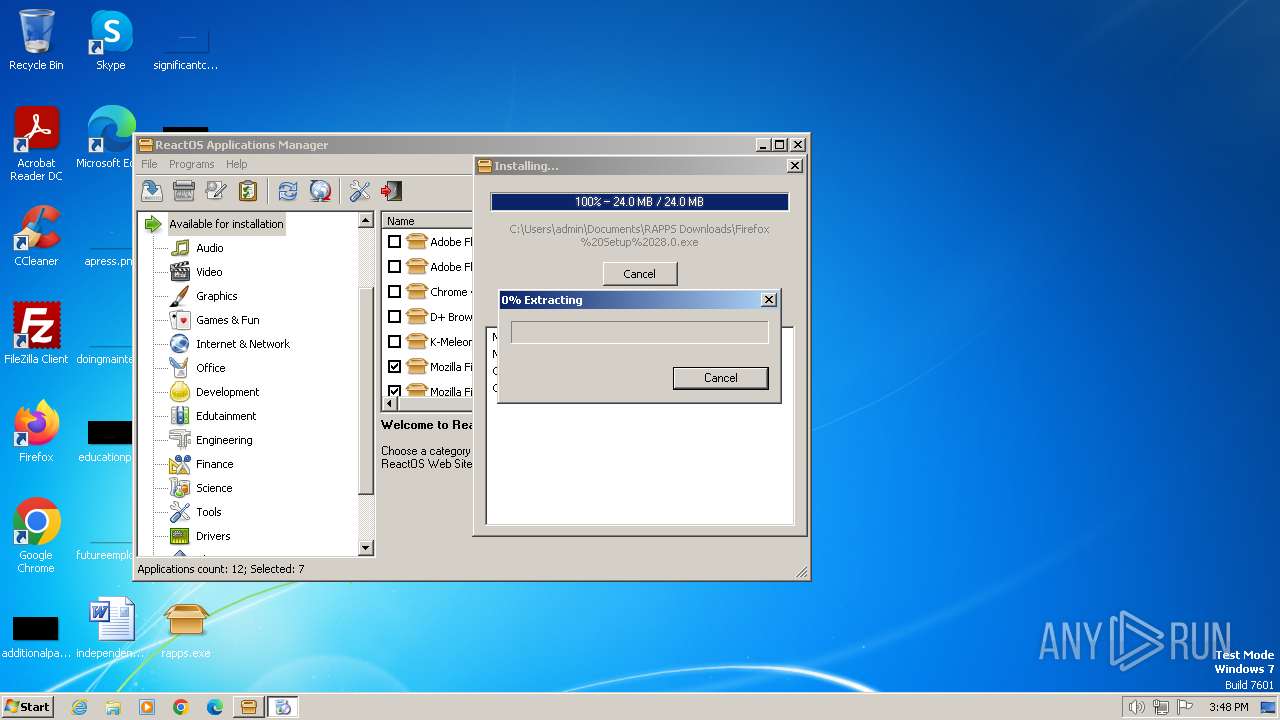
Task: Uncheck the first Mozilla Fi checkbox
Action: [x=394, y=367]
